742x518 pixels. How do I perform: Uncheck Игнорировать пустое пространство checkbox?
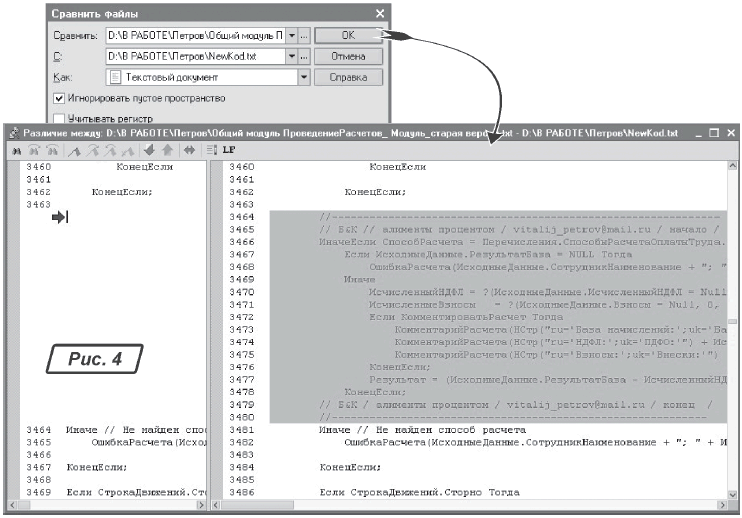[58, 98]
